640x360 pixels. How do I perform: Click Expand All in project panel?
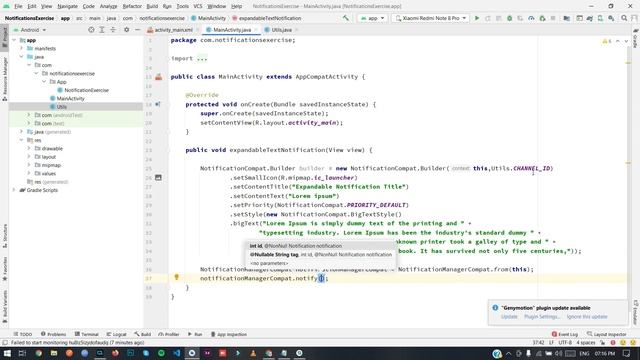(x=102, y=30)
